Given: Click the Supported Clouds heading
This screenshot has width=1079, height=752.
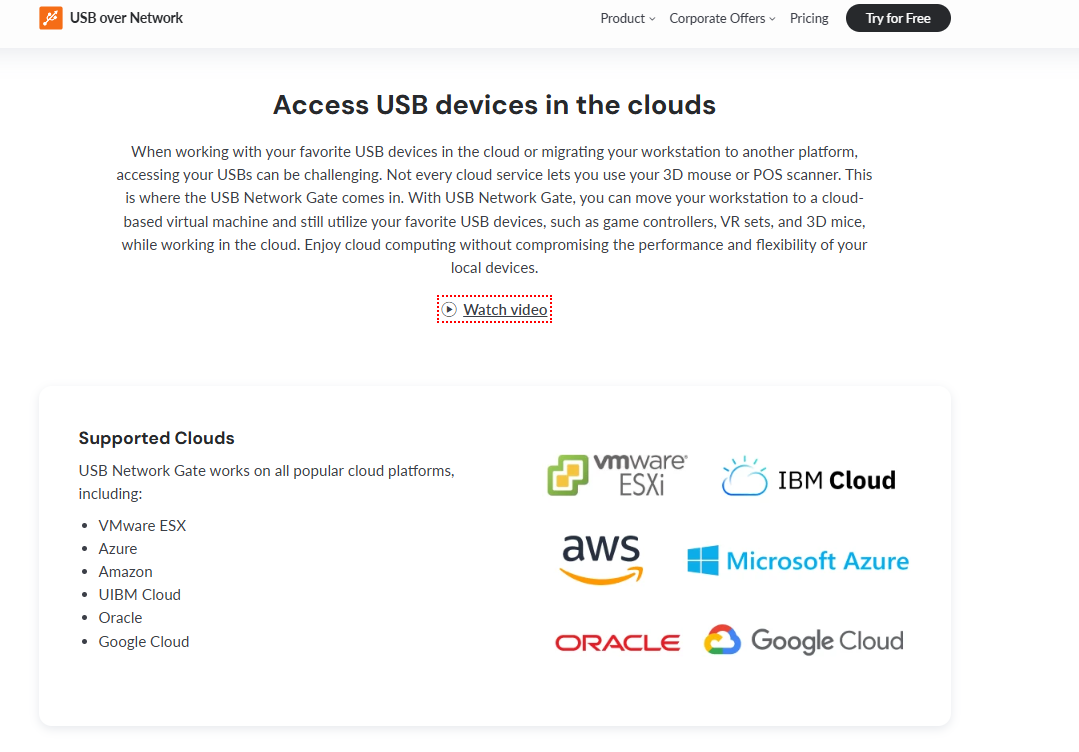Looking at the screenshot, I should tap(156, 438).
